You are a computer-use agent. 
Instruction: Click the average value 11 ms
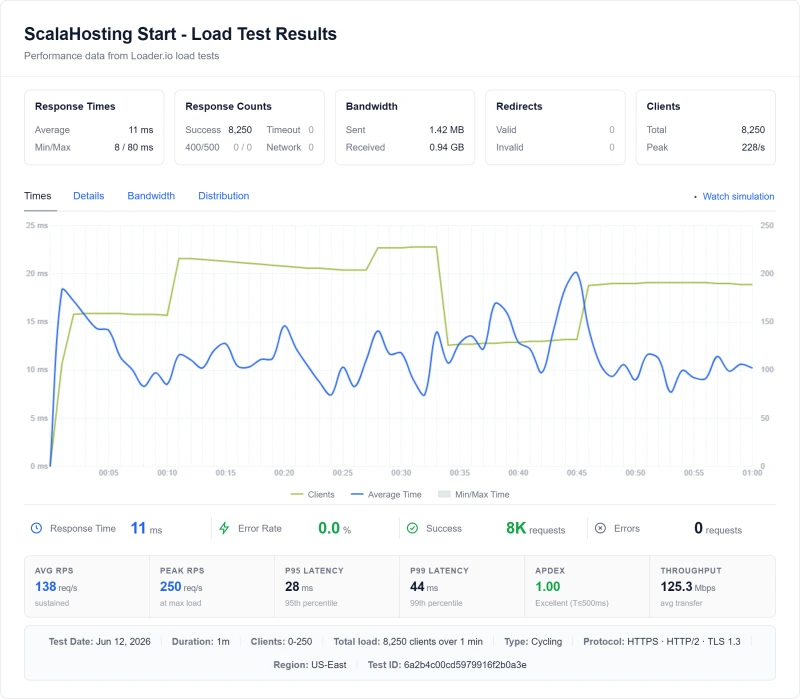141,130
